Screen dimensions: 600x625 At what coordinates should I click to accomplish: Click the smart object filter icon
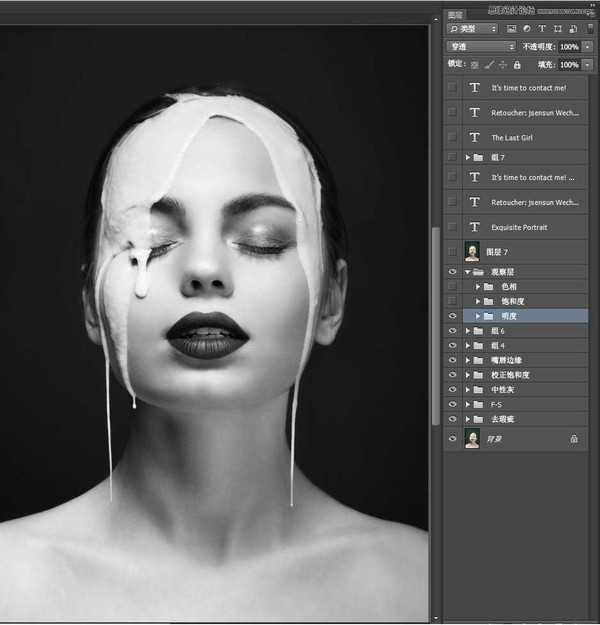click(x=572, y=29)
